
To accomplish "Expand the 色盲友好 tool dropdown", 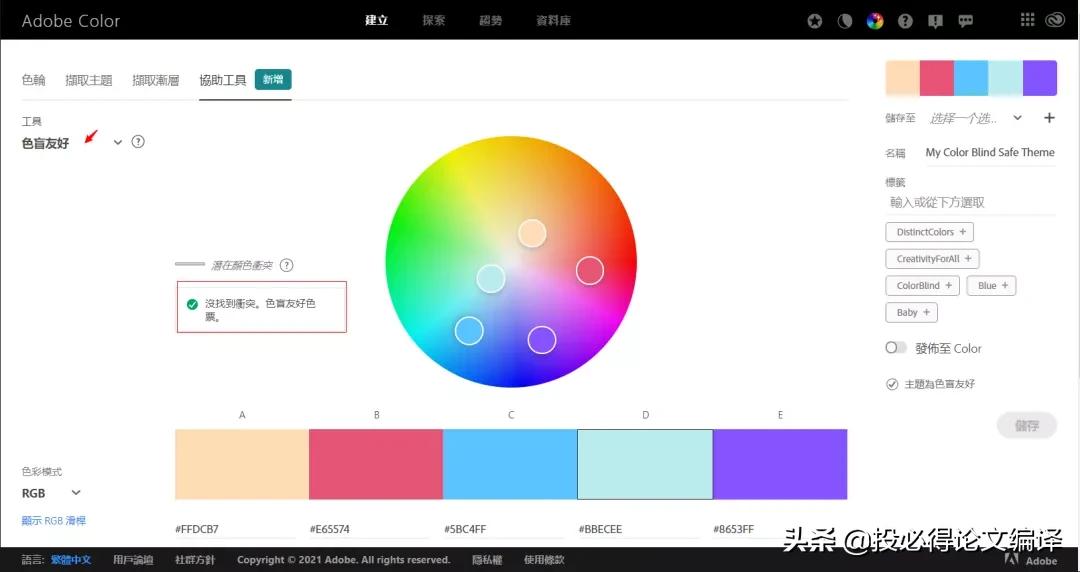I will [117, 143].
